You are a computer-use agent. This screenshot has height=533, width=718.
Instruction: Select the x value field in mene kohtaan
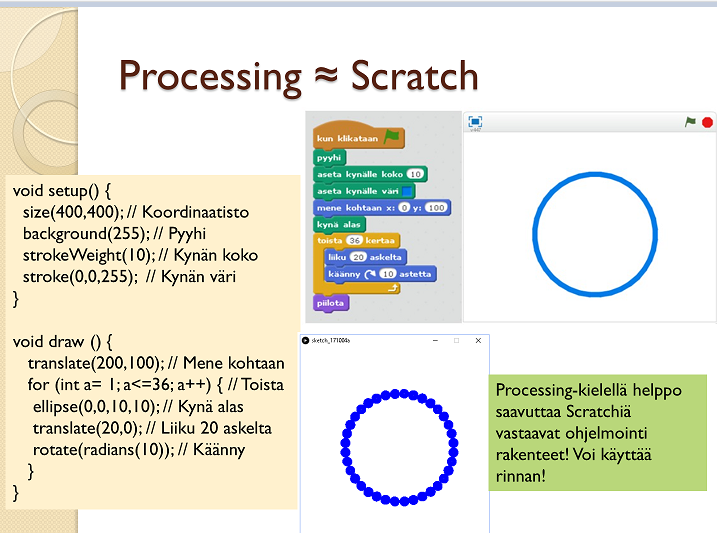tap(404, 208)
